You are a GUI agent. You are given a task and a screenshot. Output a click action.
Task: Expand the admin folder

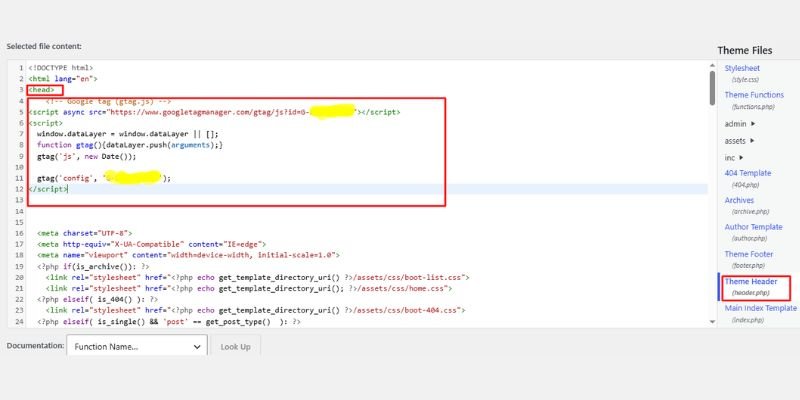tap(740, 124)
